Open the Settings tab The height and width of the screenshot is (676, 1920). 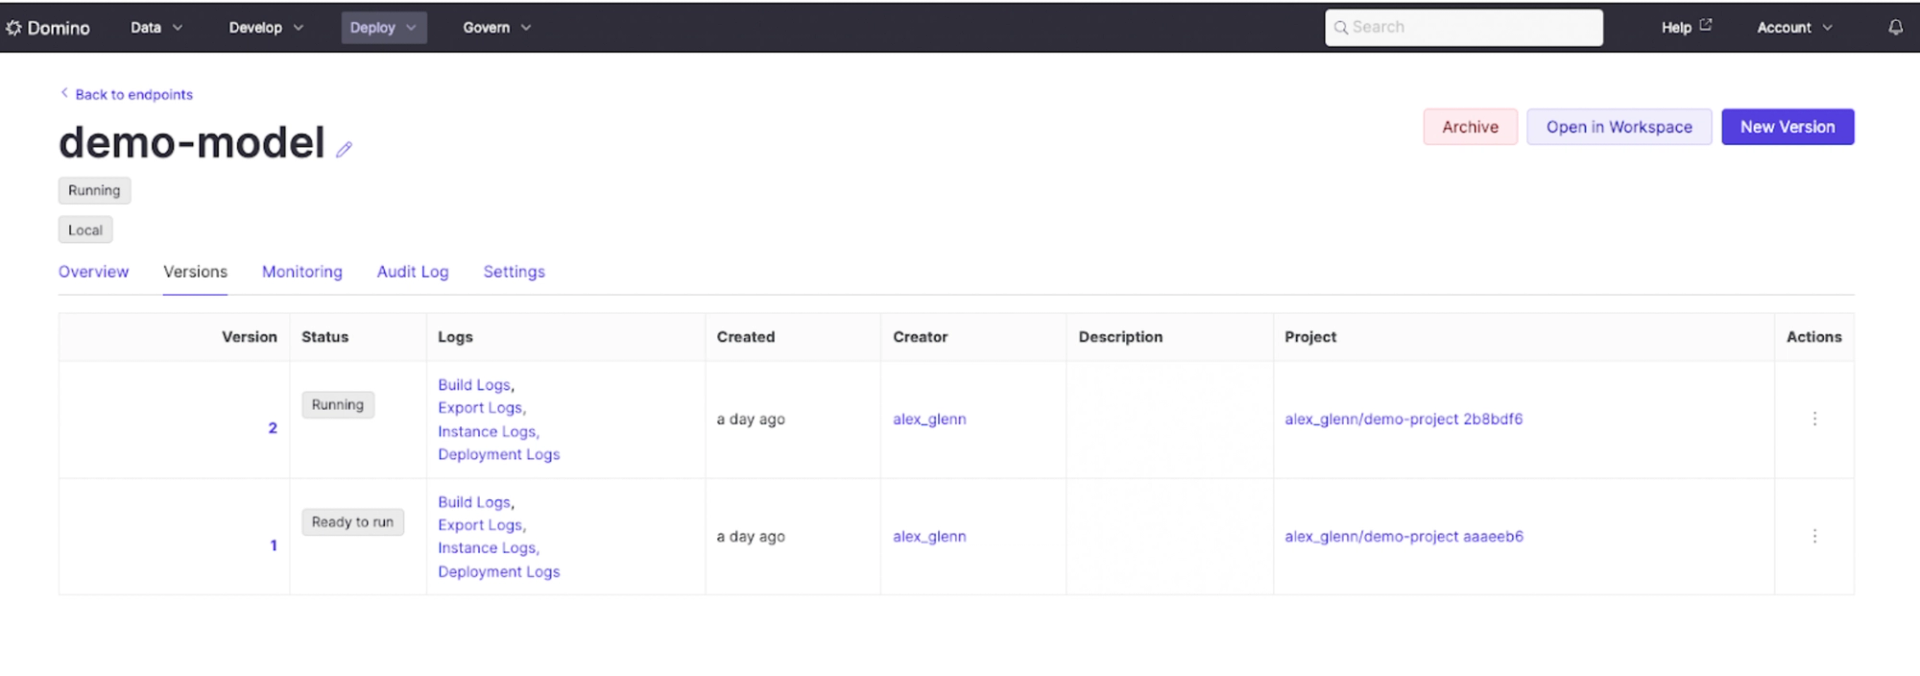(514, 272)
